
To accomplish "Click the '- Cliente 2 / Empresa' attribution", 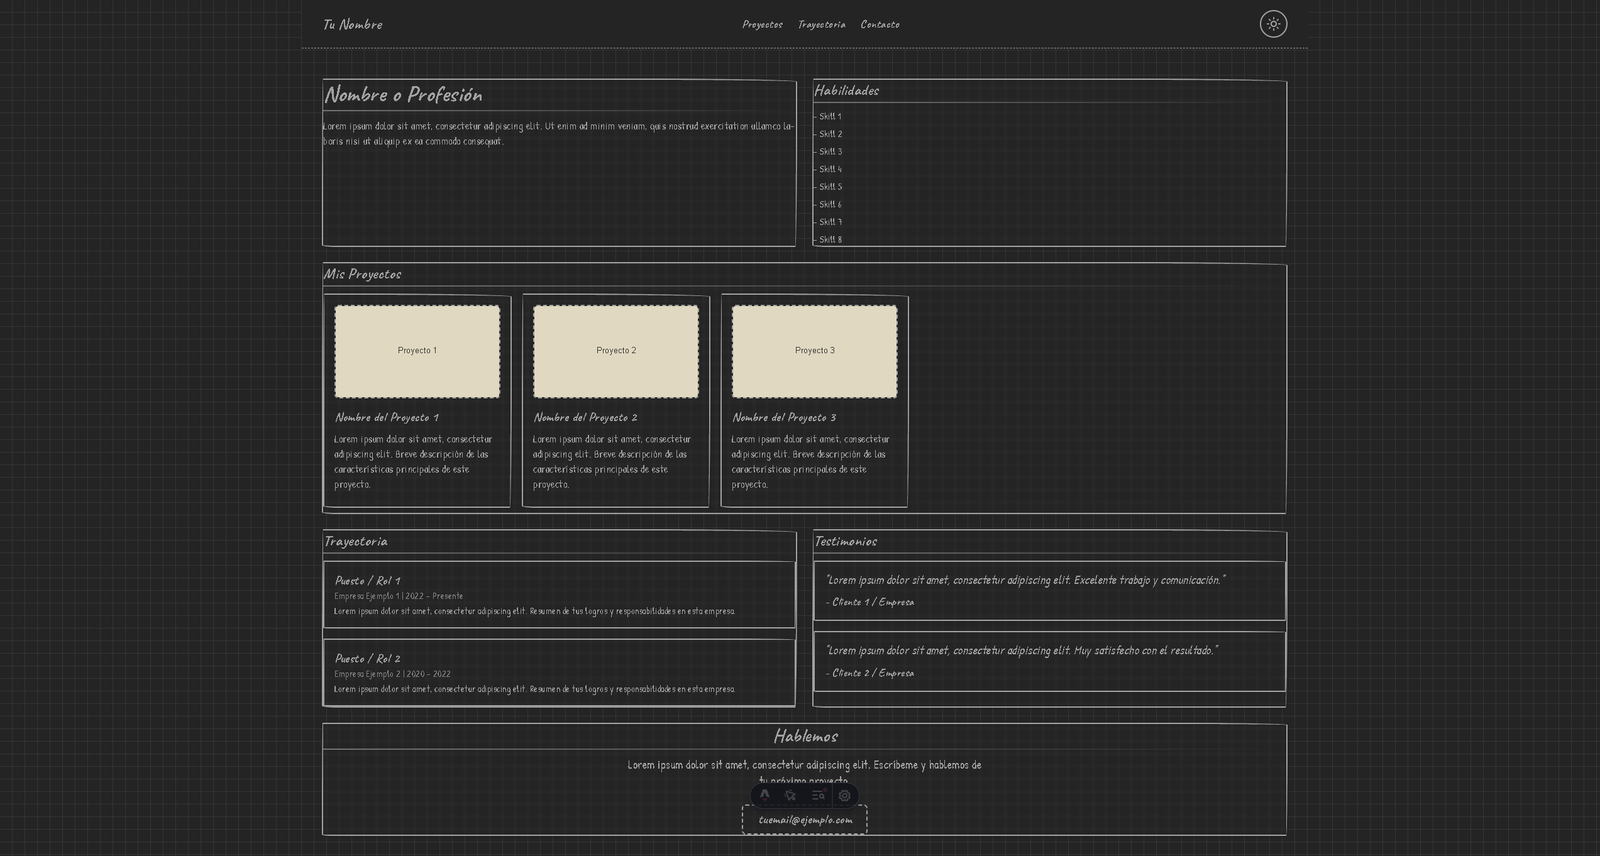I will [x=870, y=673].
